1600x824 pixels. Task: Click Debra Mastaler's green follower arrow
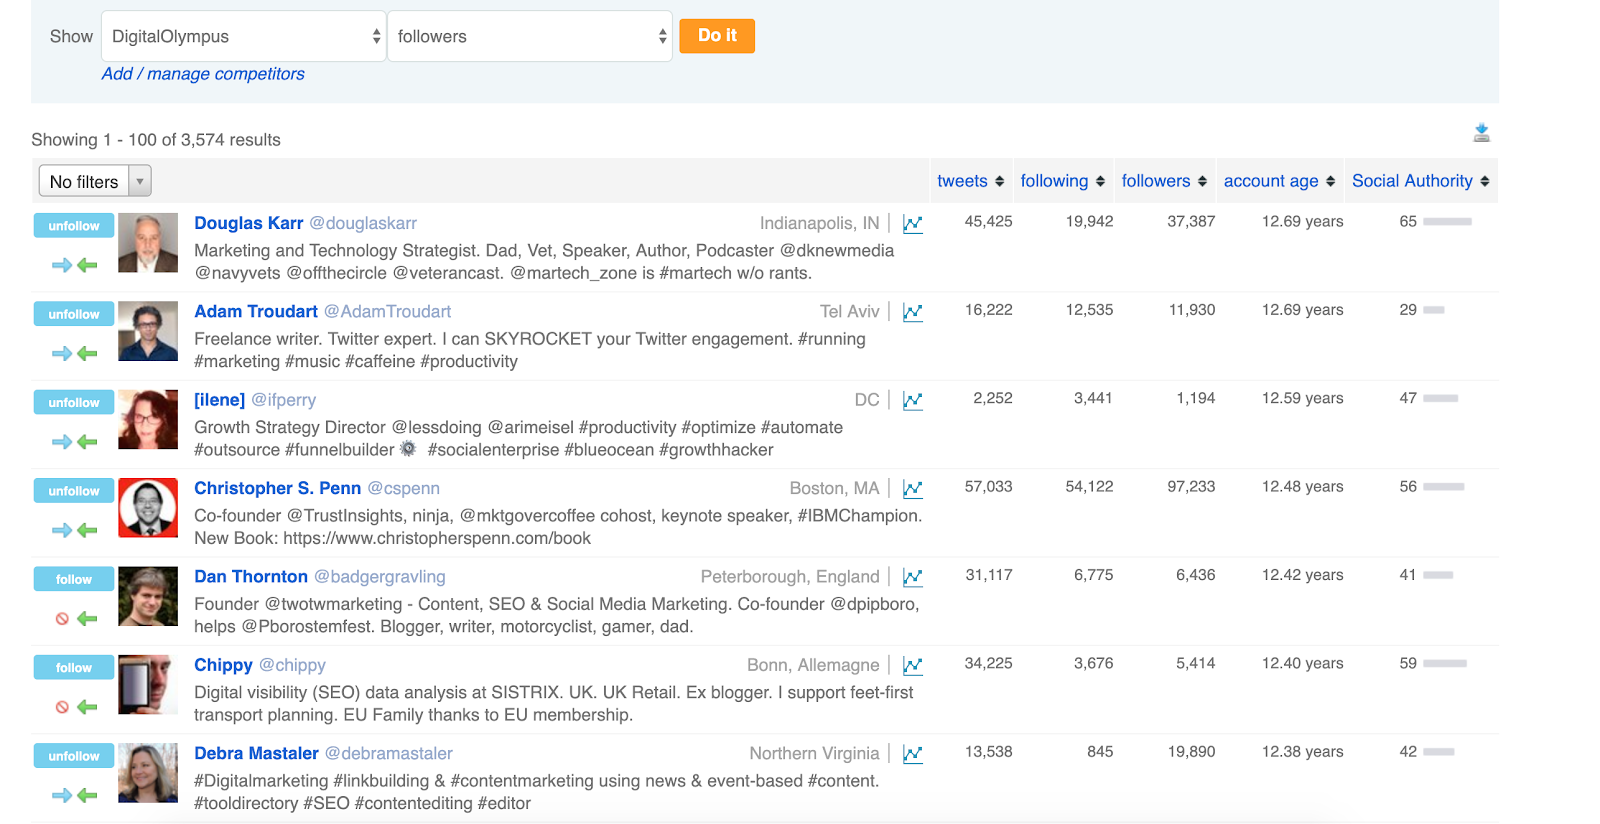point(87,795)
